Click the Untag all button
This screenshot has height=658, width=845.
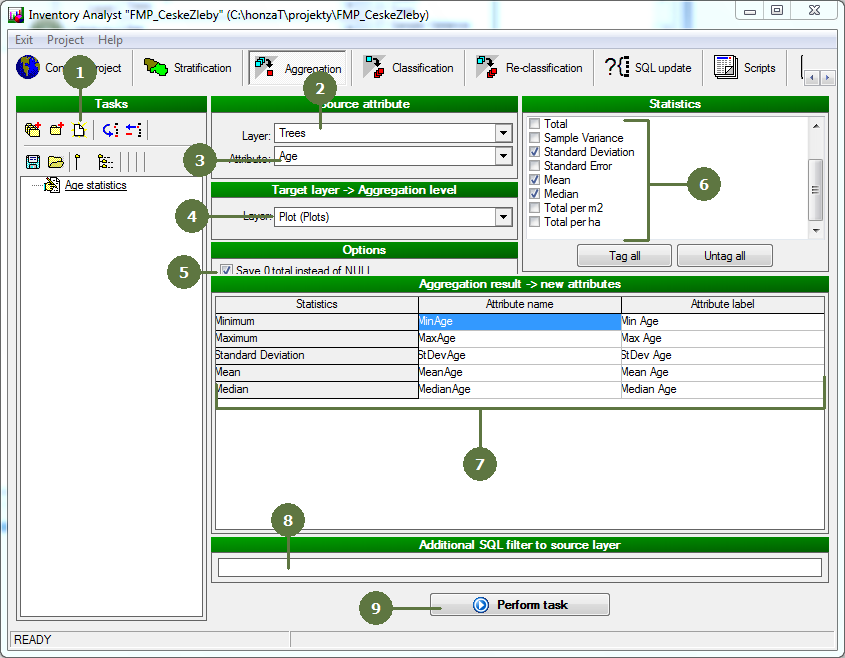pos(725,256)
